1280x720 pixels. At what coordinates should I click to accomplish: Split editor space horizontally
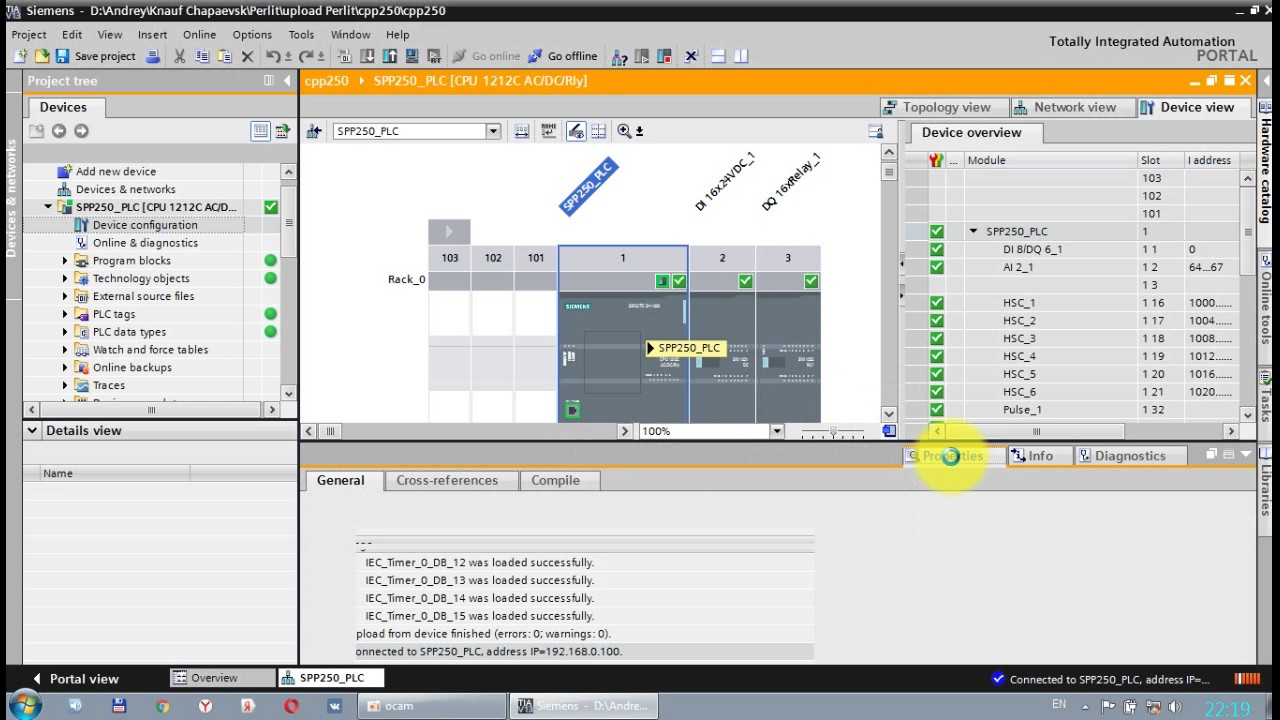pos(718,57)
